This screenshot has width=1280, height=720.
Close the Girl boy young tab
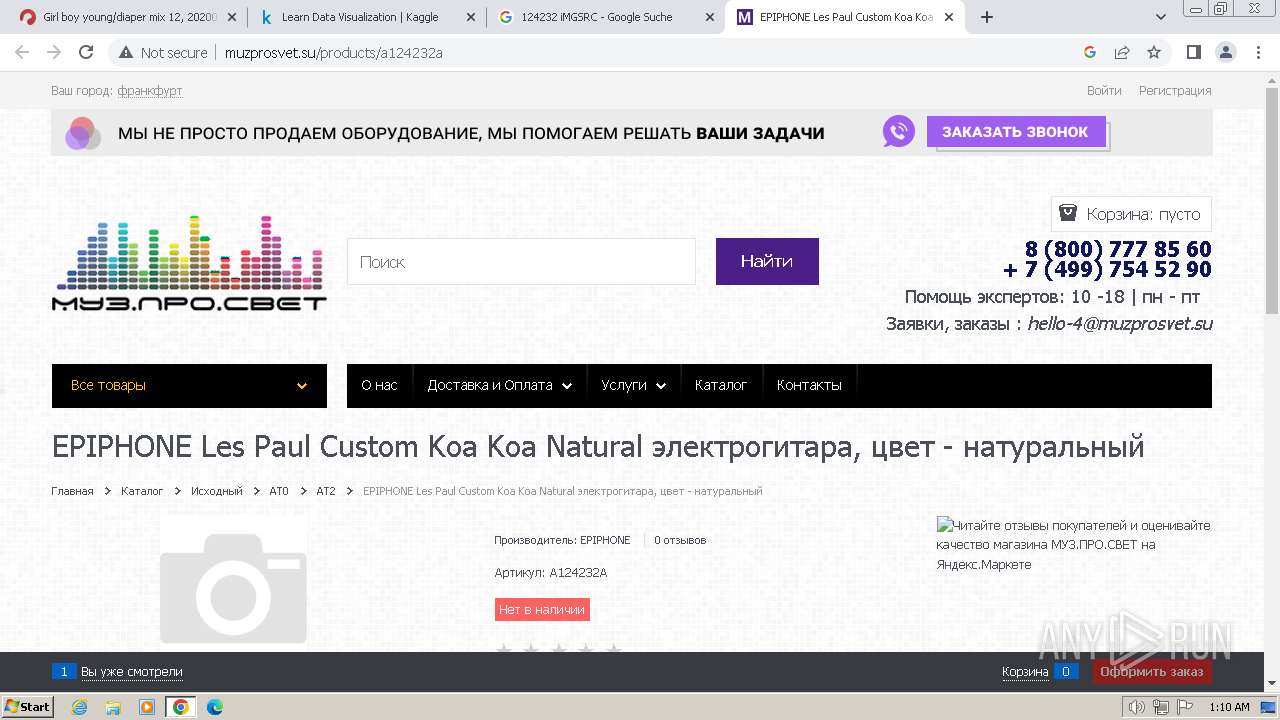tap(231, 17)
